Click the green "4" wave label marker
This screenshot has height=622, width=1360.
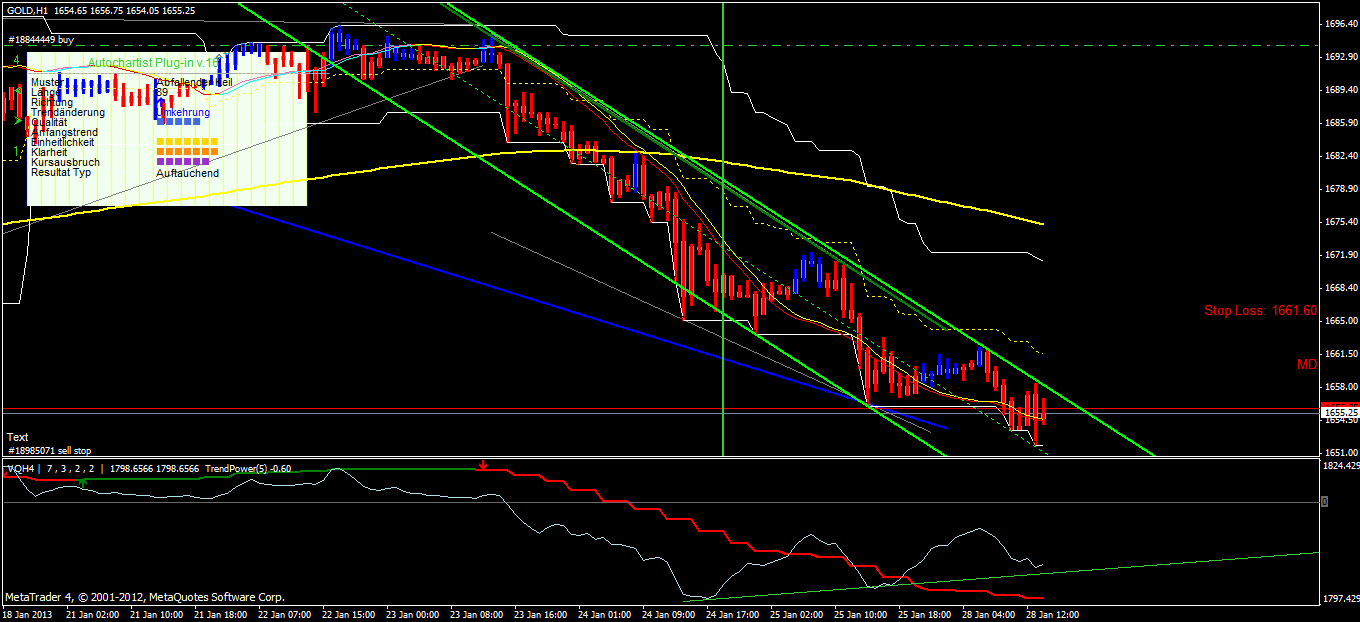click(x=17, y=60)
